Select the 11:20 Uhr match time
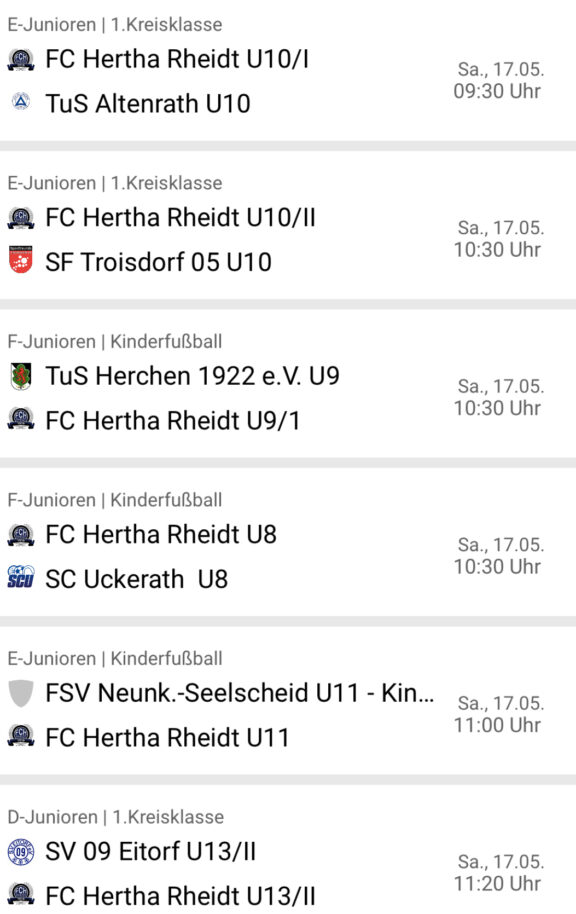This screenshot has height=914, width=576. 497,884
